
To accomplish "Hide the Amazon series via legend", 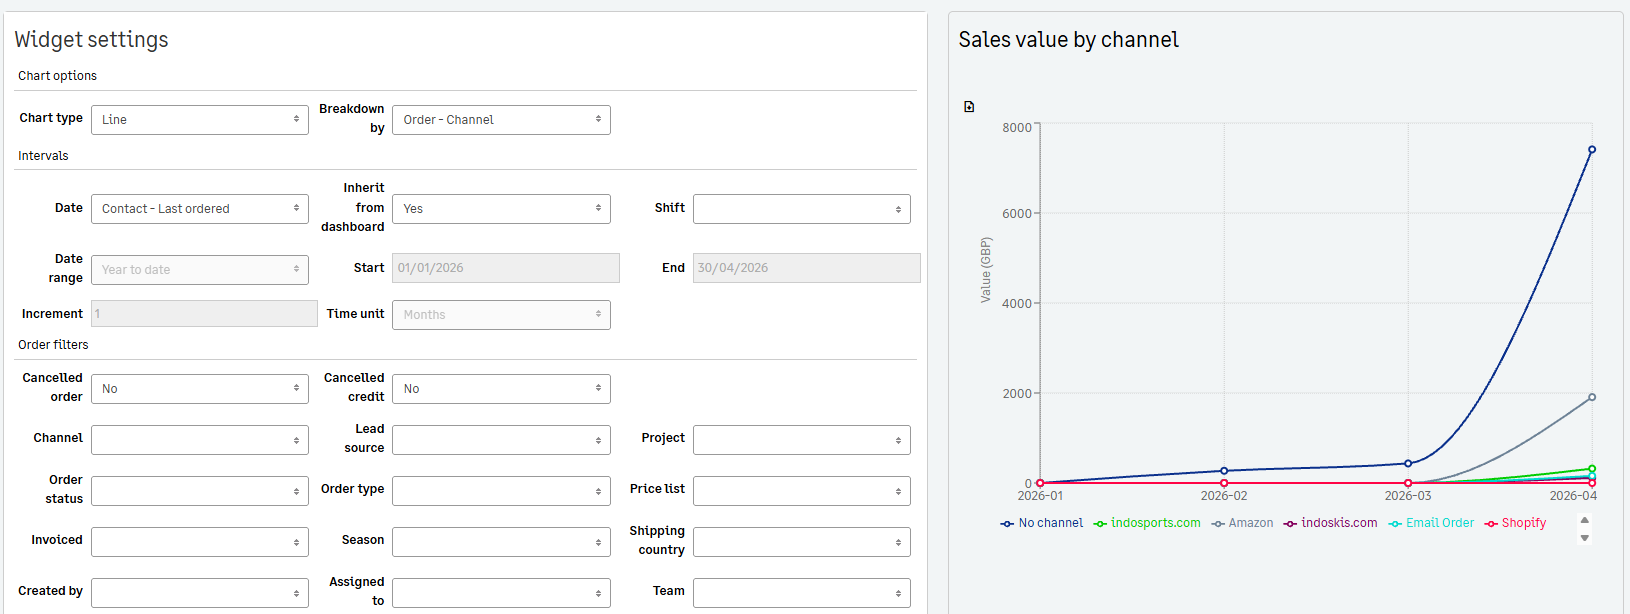I will point(1242,523).
